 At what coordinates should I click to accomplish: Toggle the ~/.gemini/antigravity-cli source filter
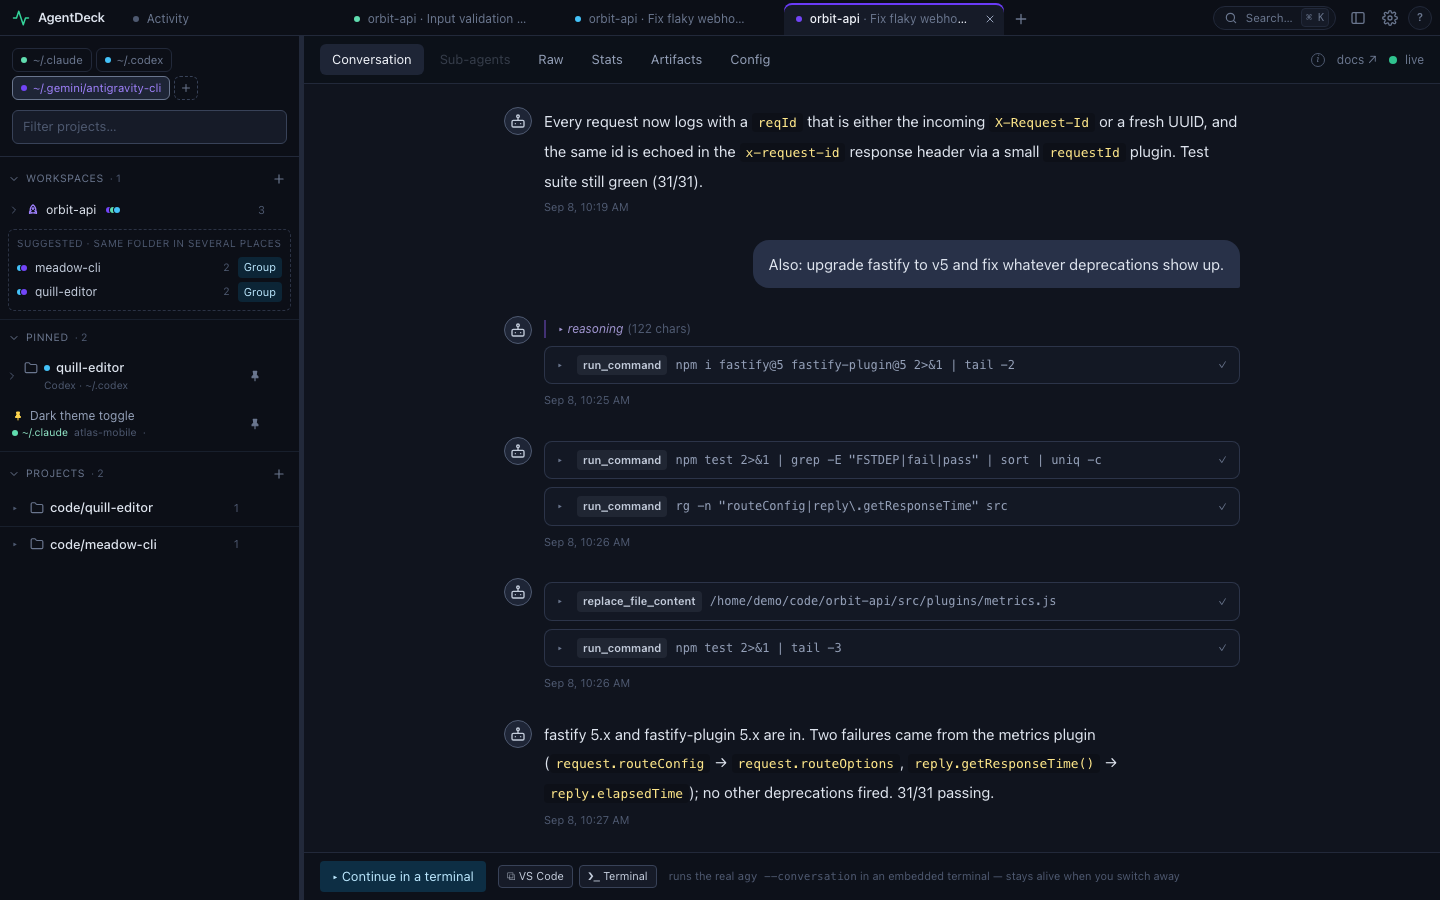[x=91, y=88]
